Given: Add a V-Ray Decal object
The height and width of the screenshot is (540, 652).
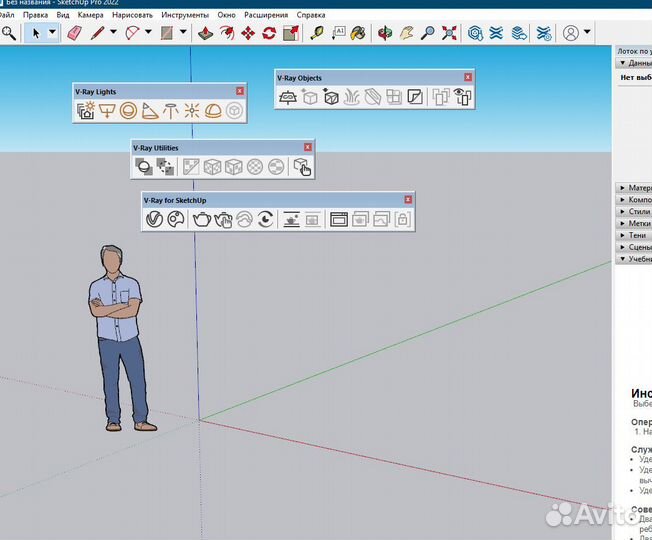Looking at the screenshot, I should tap(415, 97).
